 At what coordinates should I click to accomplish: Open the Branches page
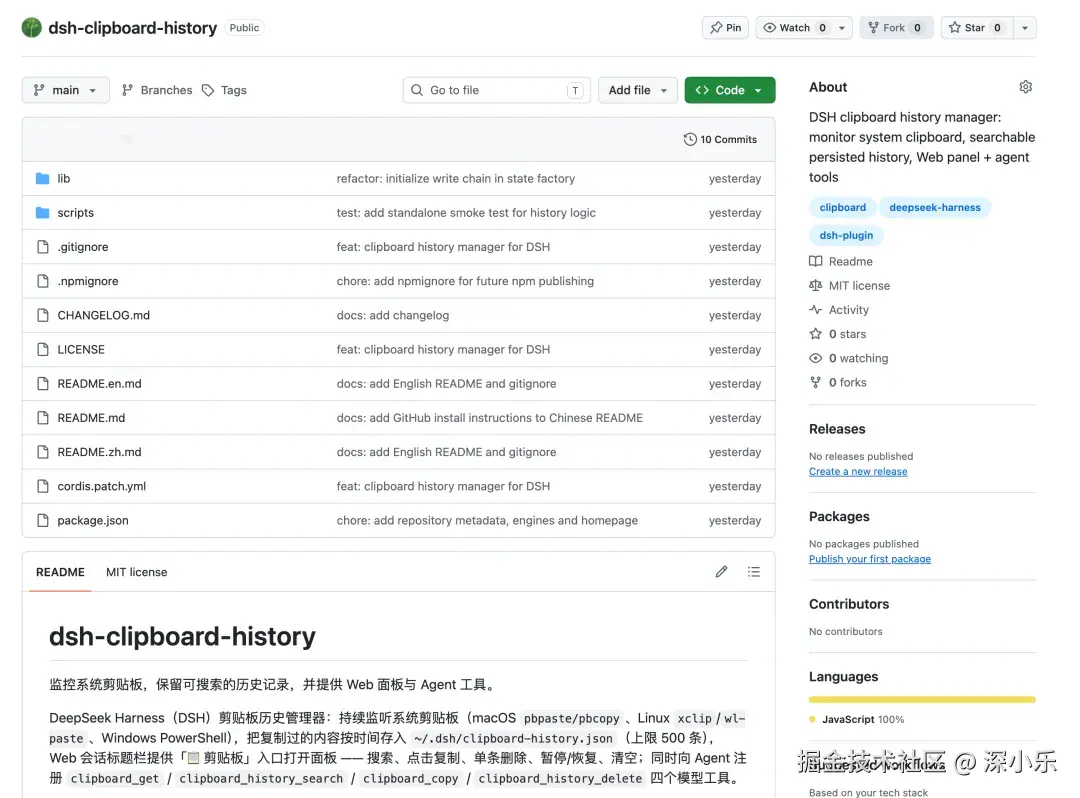pyautogui.click(x=157, y=90)
